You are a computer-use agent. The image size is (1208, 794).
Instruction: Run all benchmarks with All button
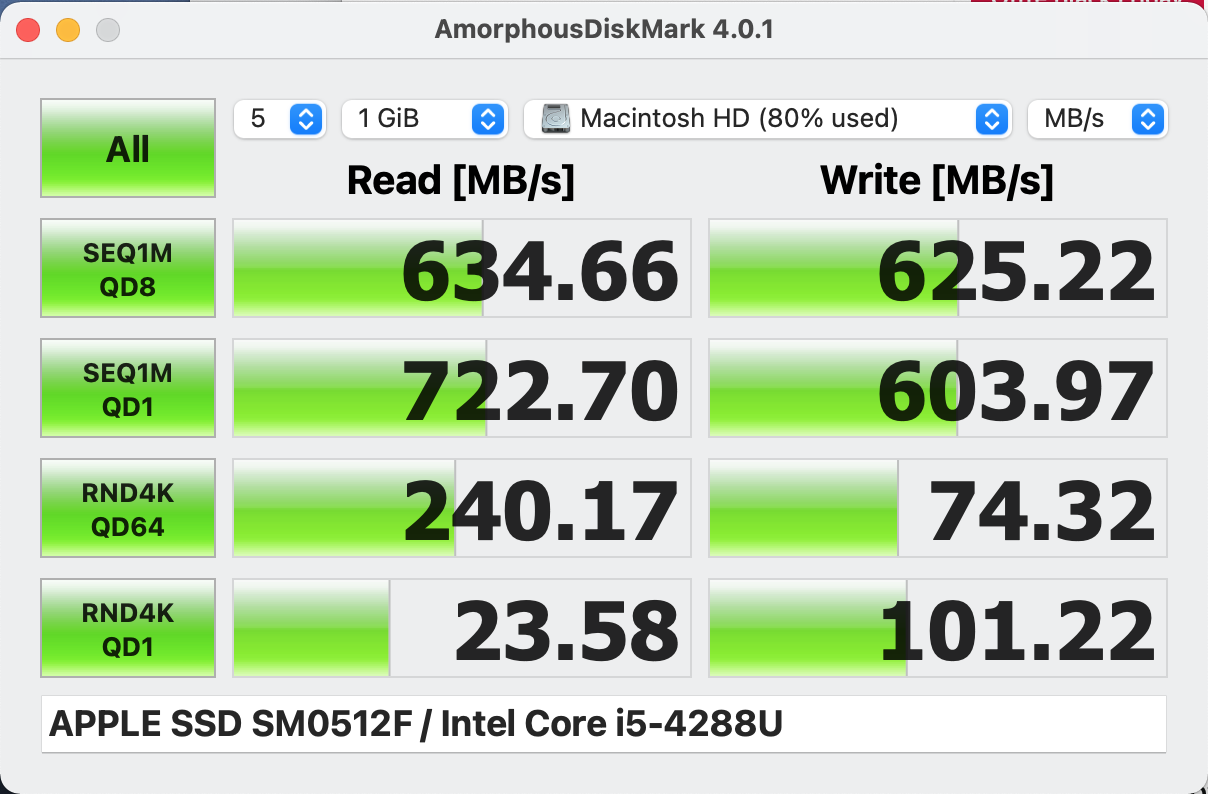point(128,148)
